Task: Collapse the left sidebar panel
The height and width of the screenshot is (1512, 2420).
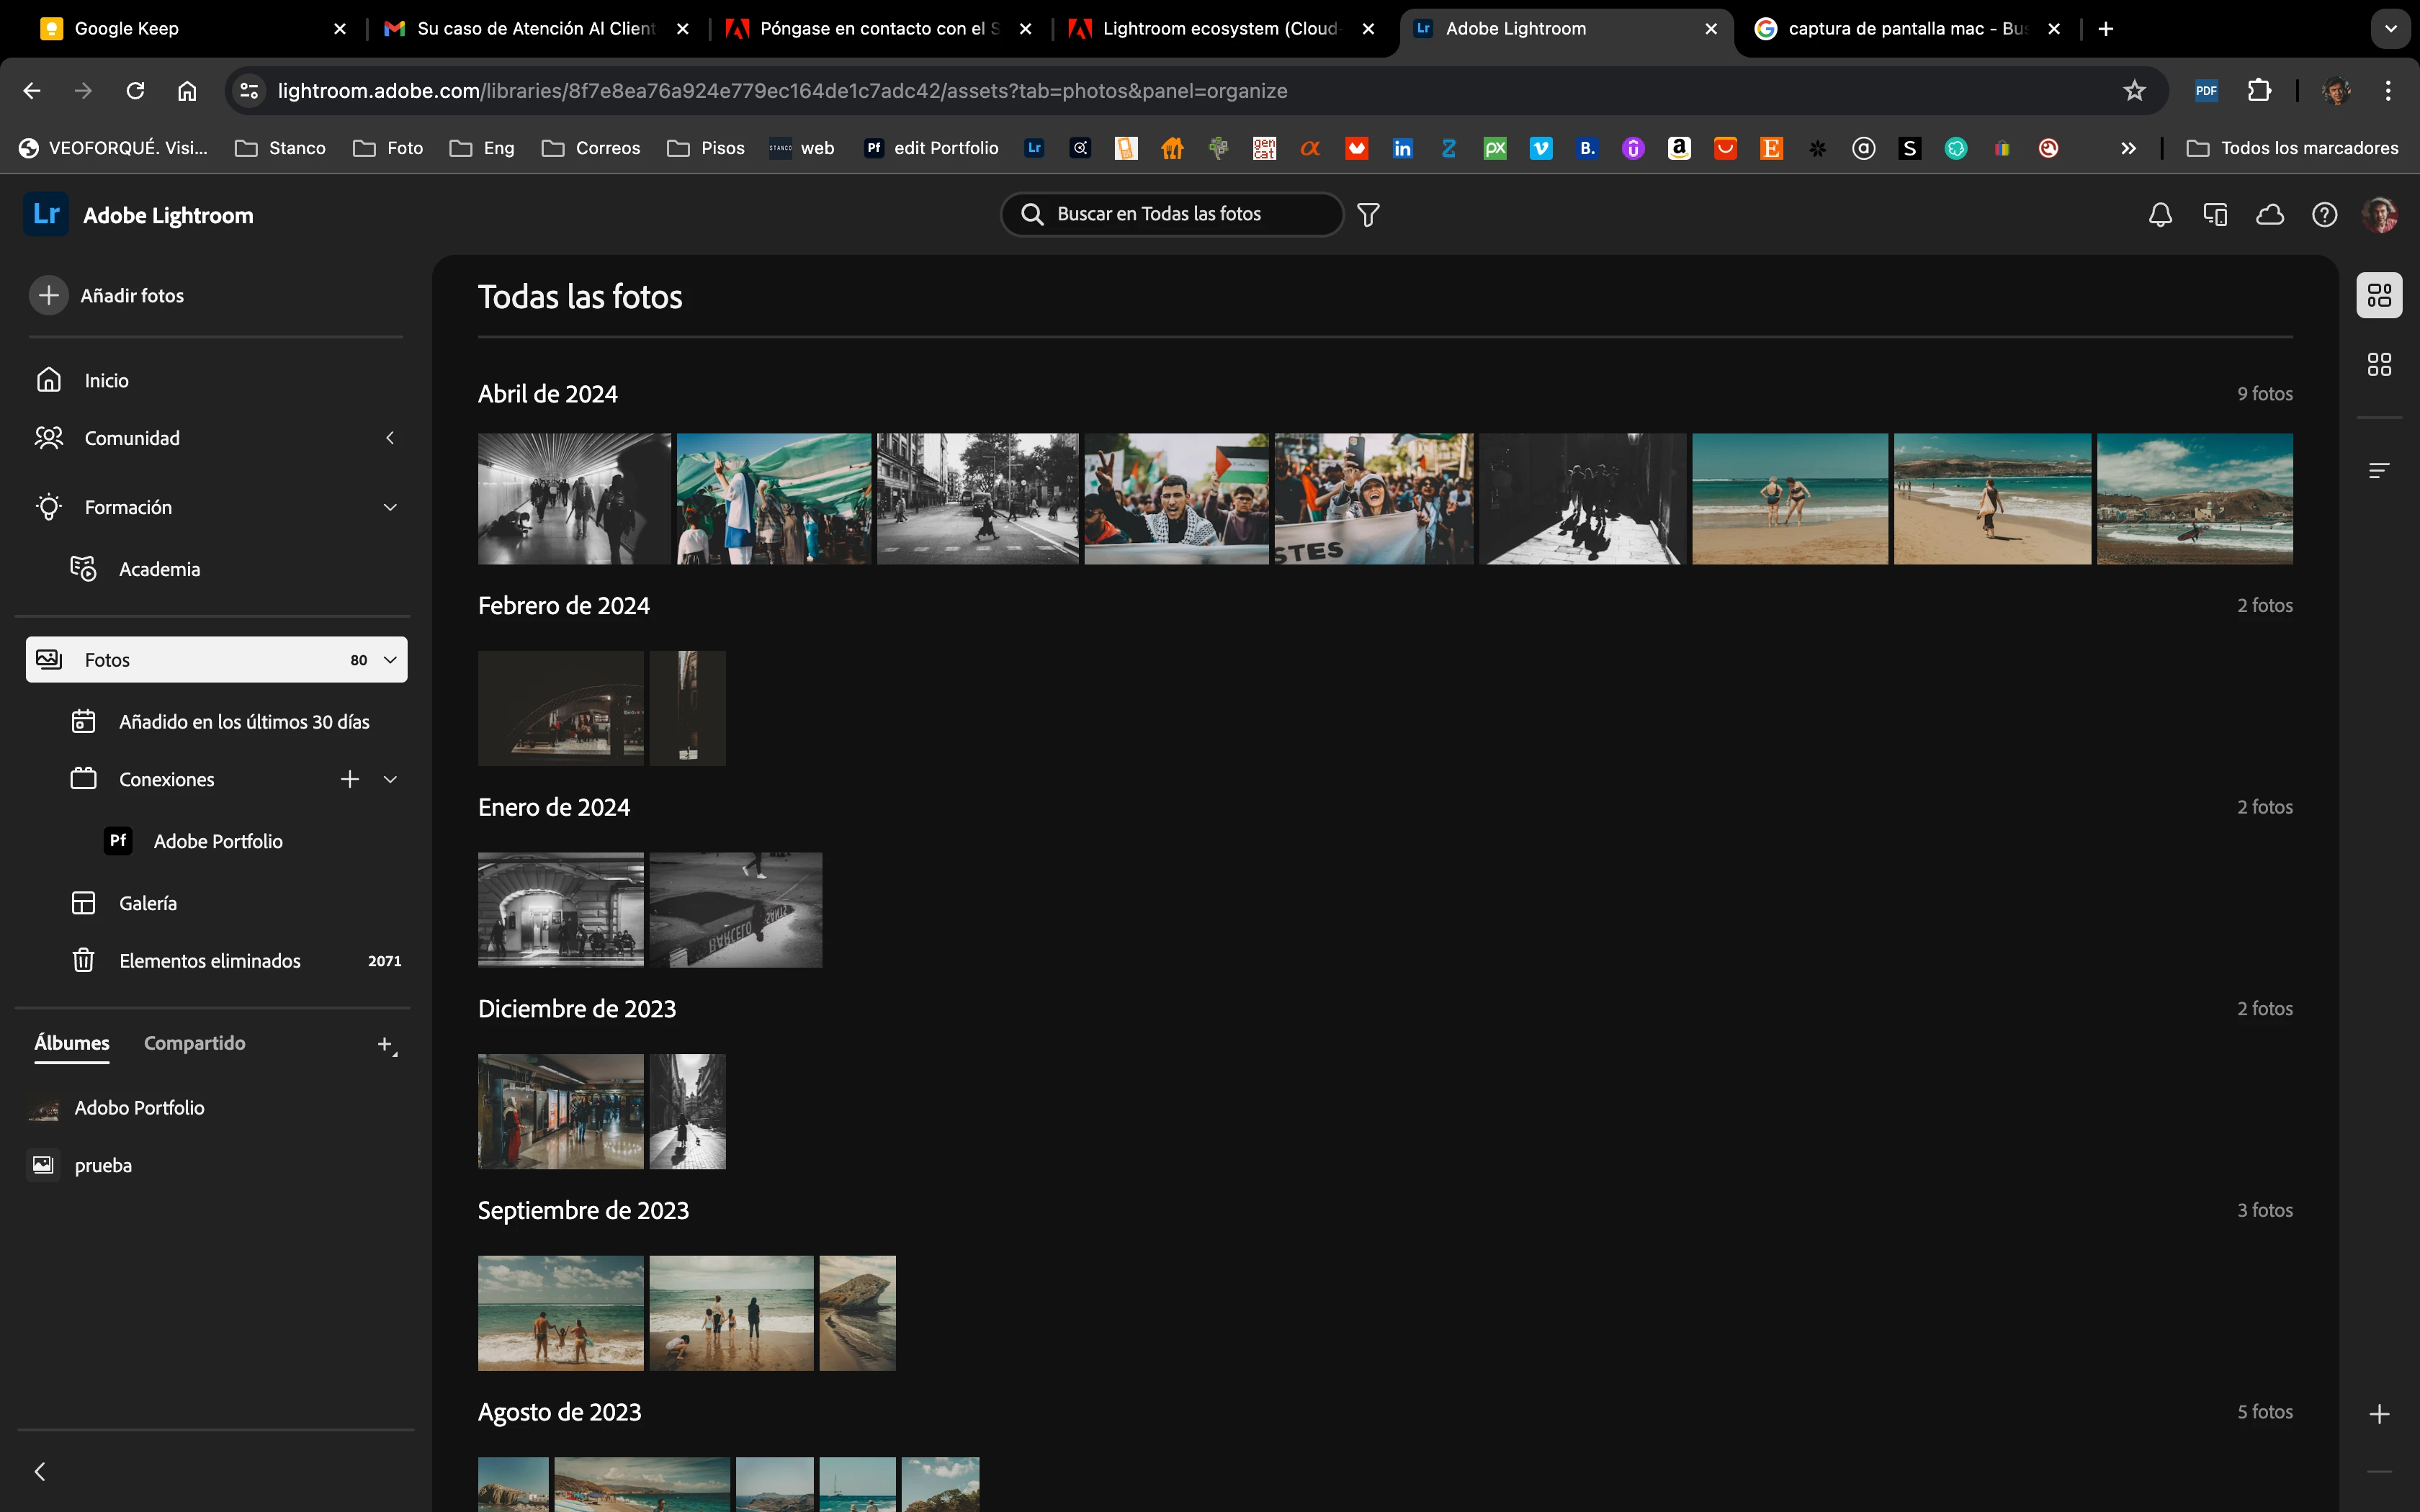Action: tap(40, 1471)
